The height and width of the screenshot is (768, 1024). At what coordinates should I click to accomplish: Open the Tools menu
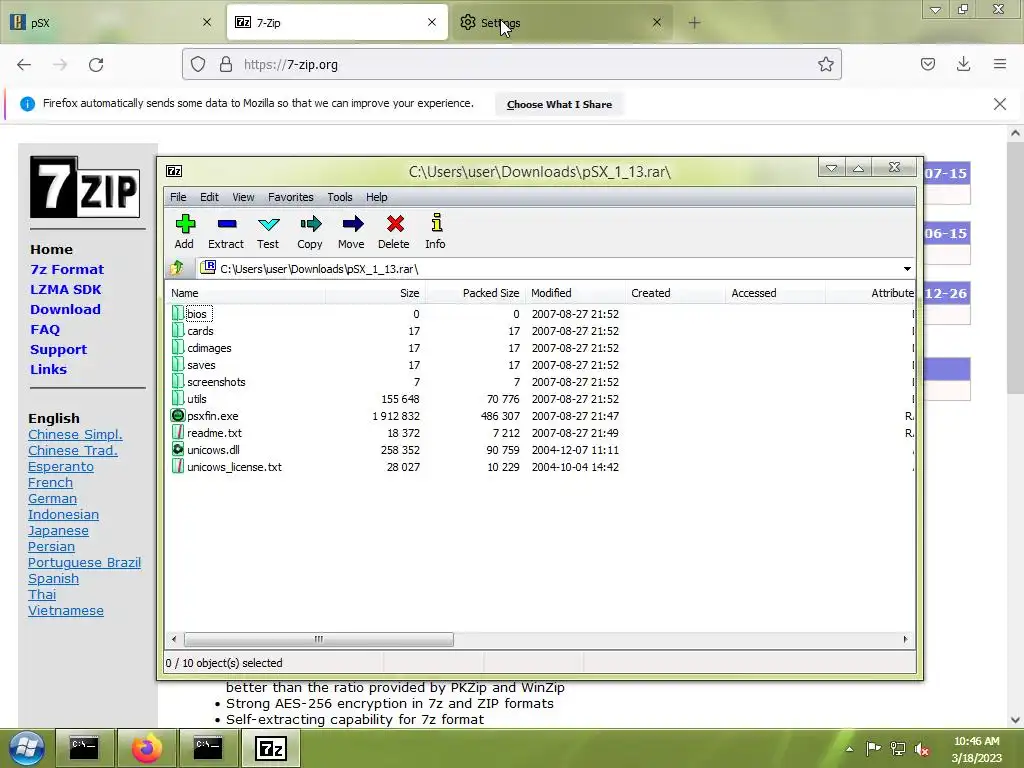click(x=340, y=197)
